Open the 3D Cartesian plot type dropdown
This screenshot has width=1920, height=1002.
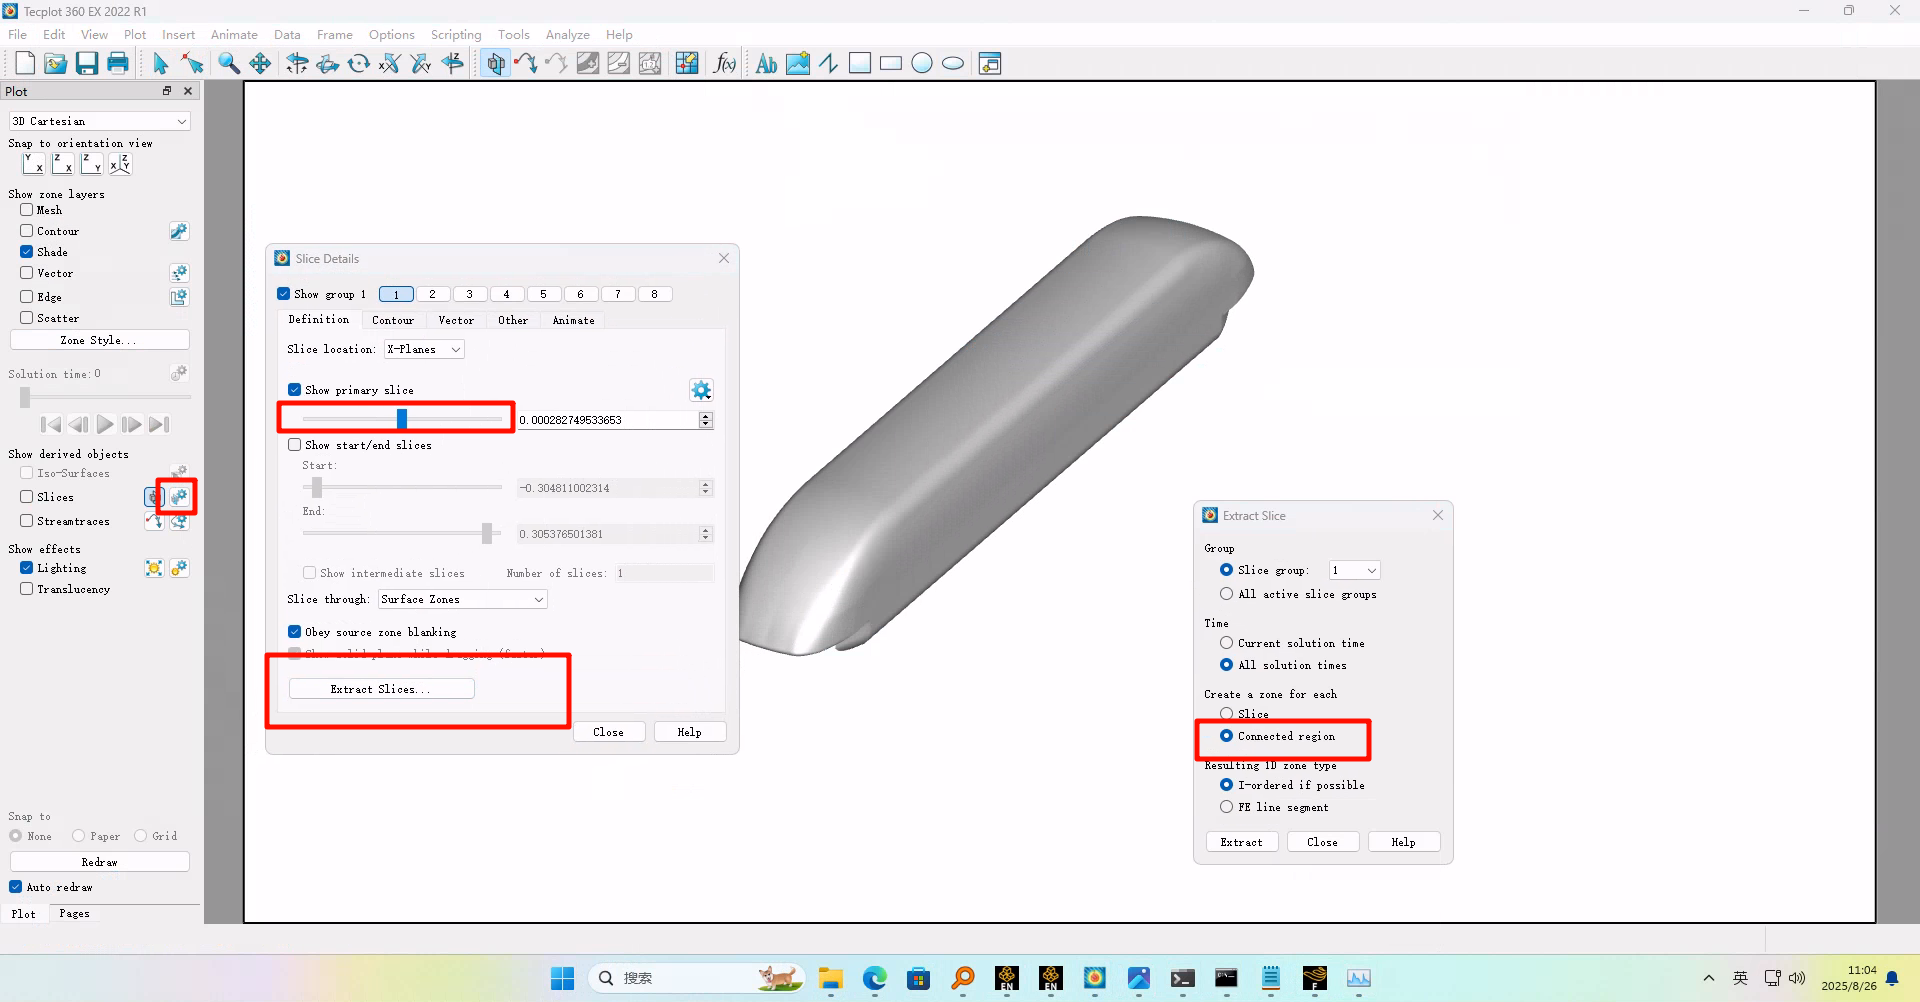[99, 121]
